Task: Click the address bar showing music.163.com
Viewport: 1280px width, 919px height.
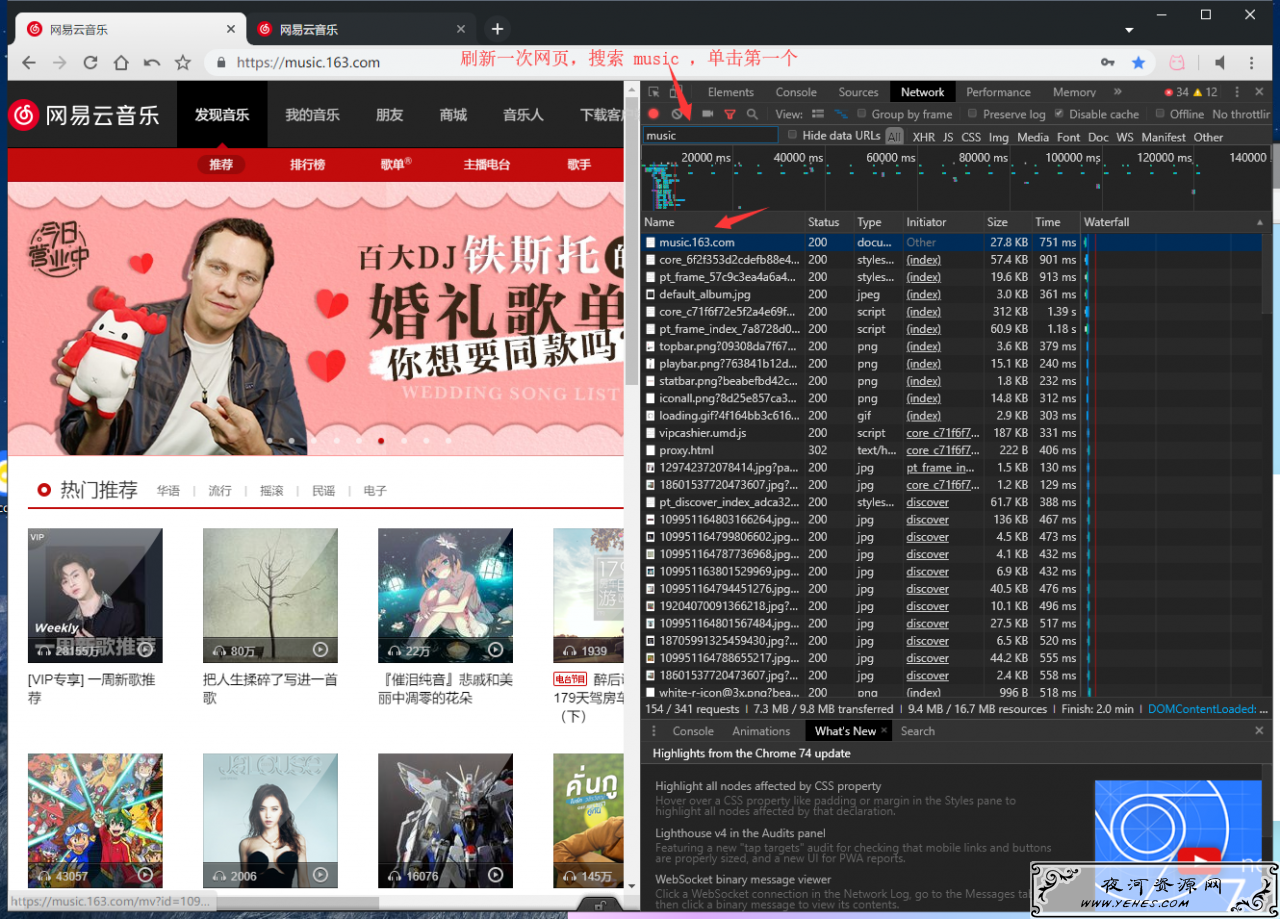Action: coord(650,62)
